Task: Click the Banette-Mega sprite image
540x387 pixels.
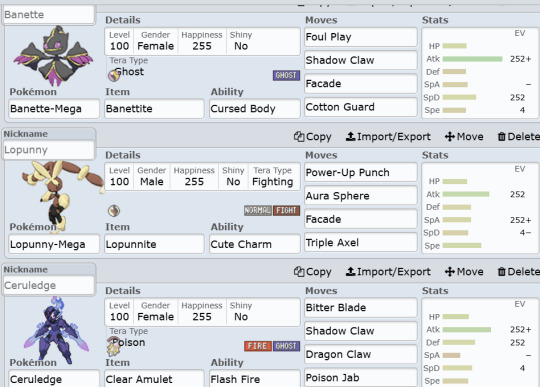Action: pyautogui.click(x=53, y=55)
